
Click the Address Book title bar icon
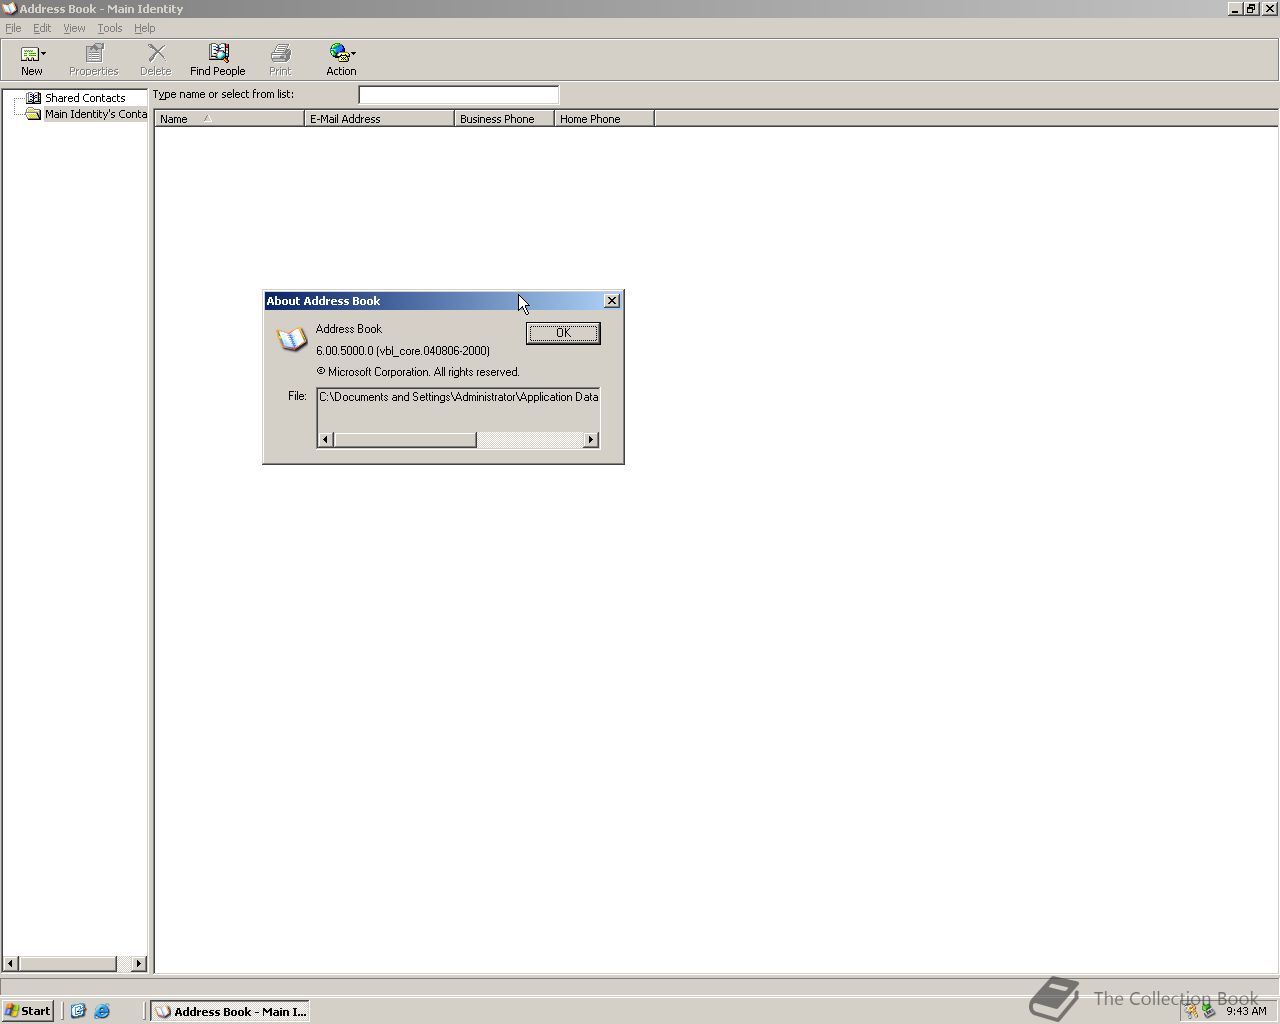[x=9, y=8]
